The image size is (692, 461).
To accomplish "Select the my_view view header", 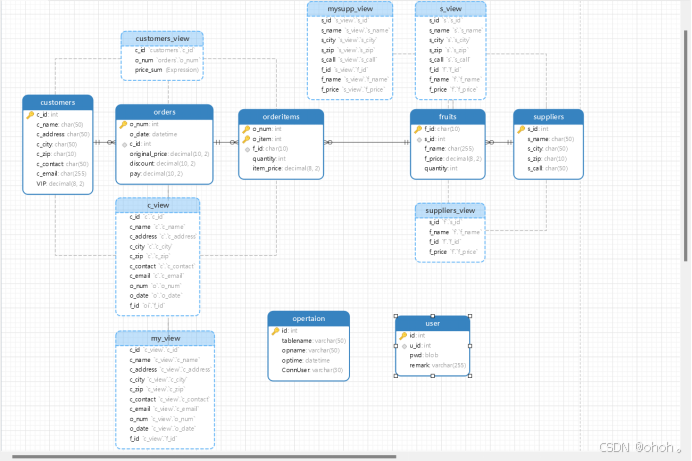I will [x=165, y=338].
